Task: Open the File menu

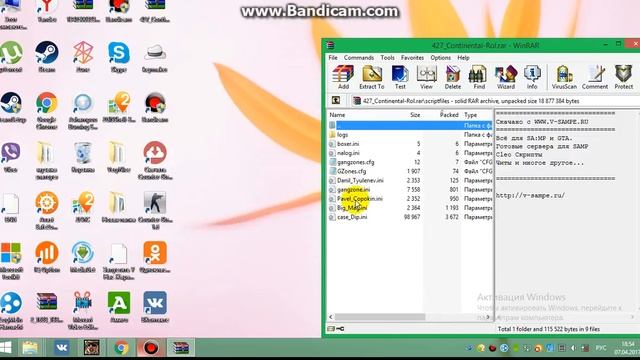Action: pyautogui.click(x=333, y=58)
